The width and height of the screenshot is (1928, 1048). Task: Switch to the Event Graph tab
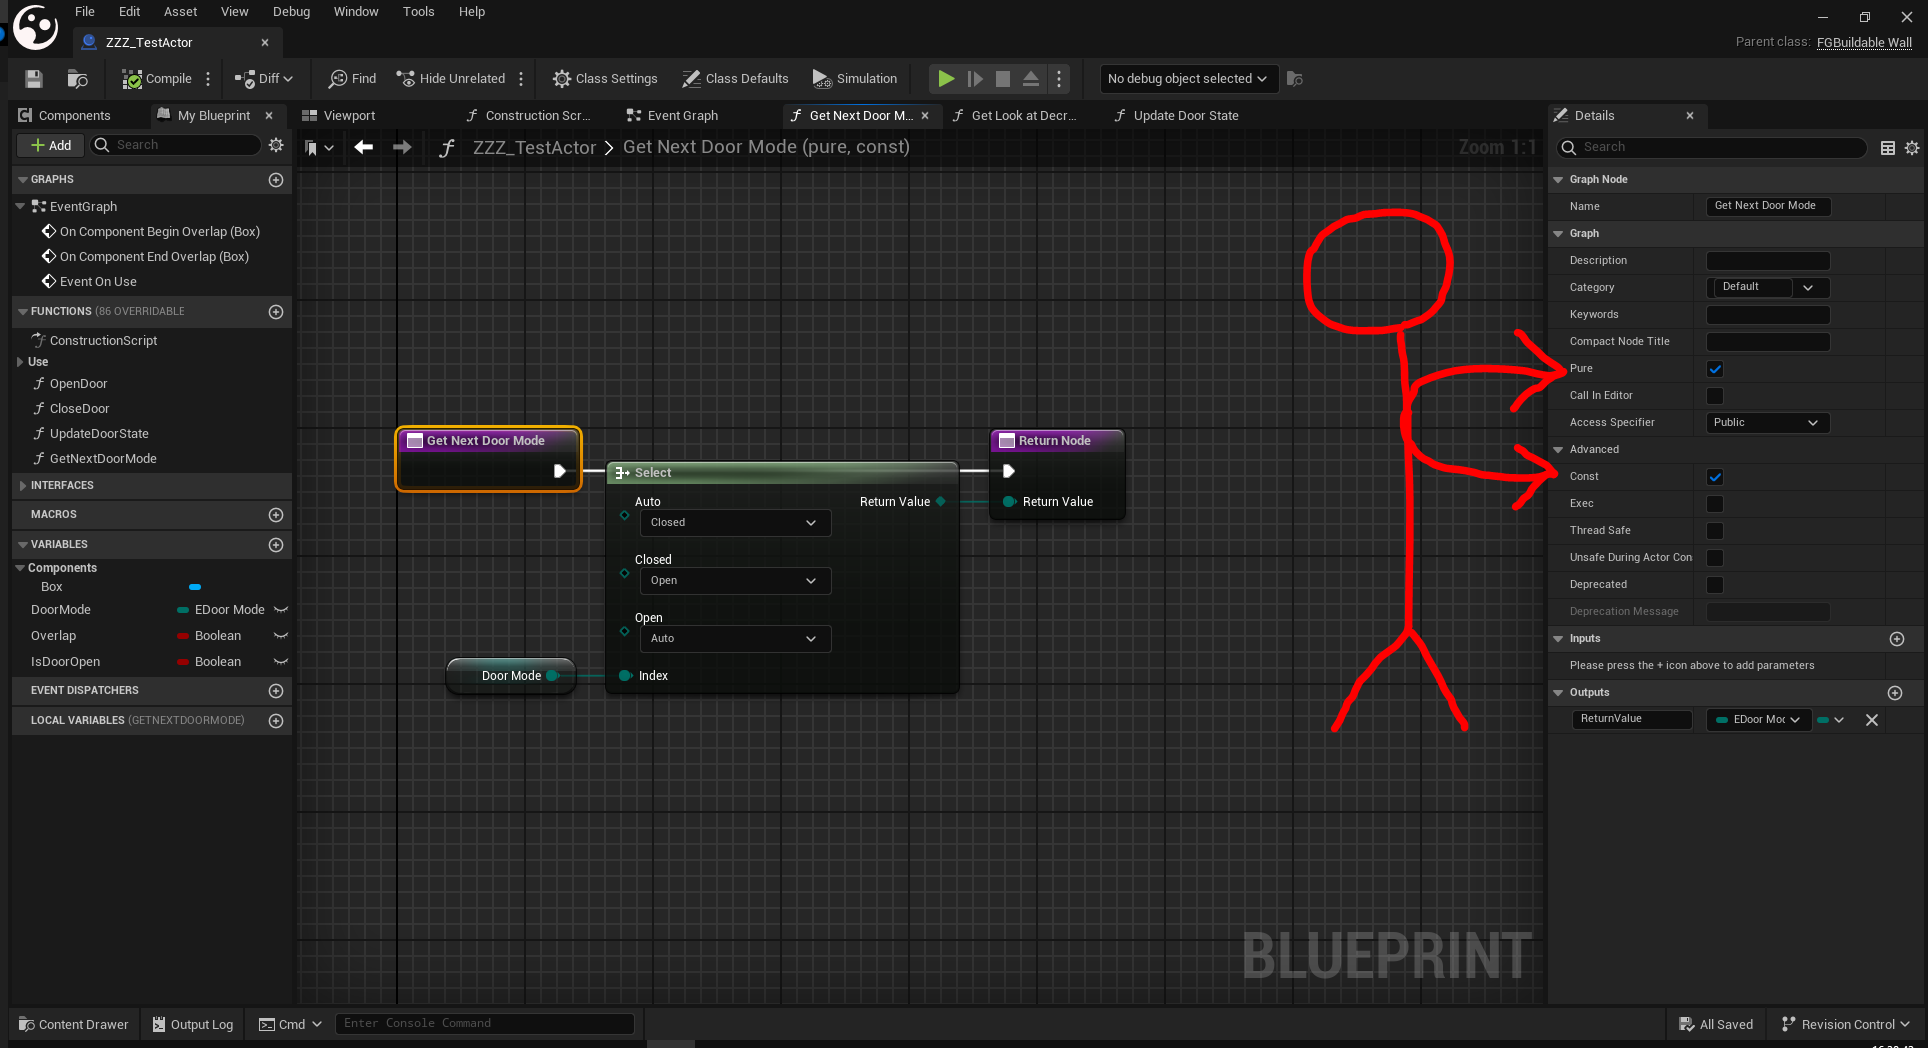click(672, 116)
